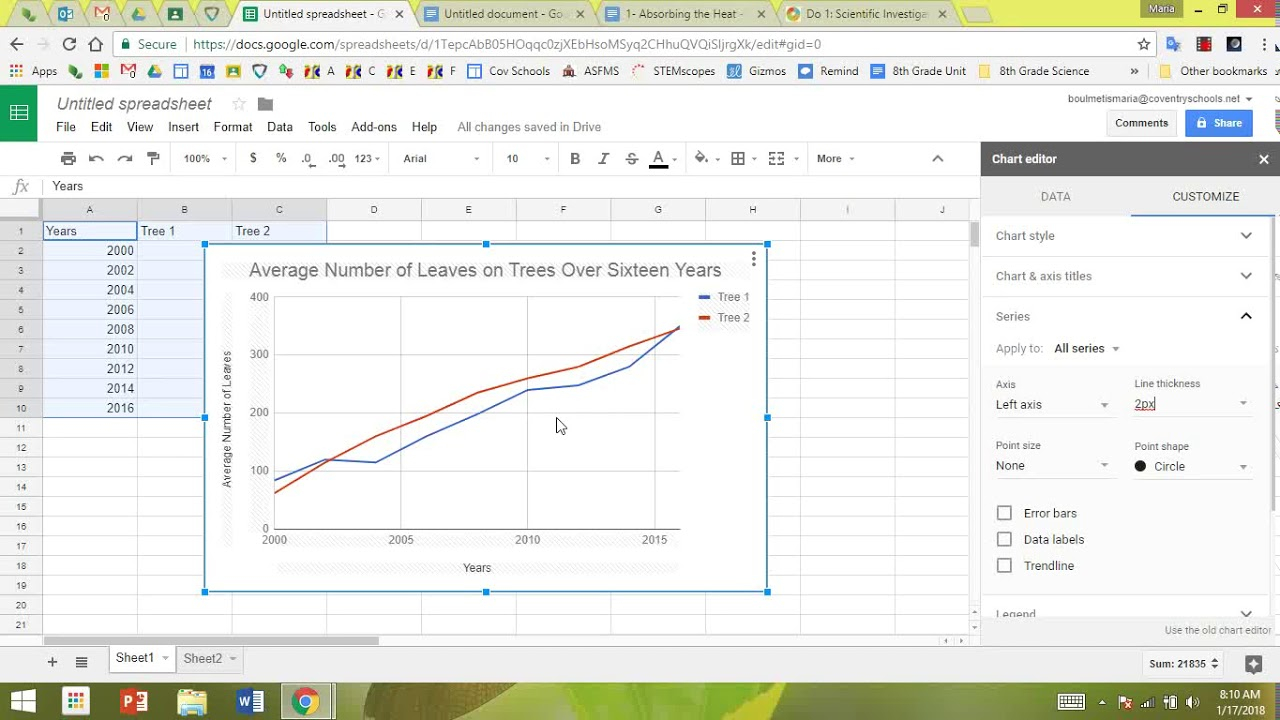Toggle bold formatting button

[575, 158]
